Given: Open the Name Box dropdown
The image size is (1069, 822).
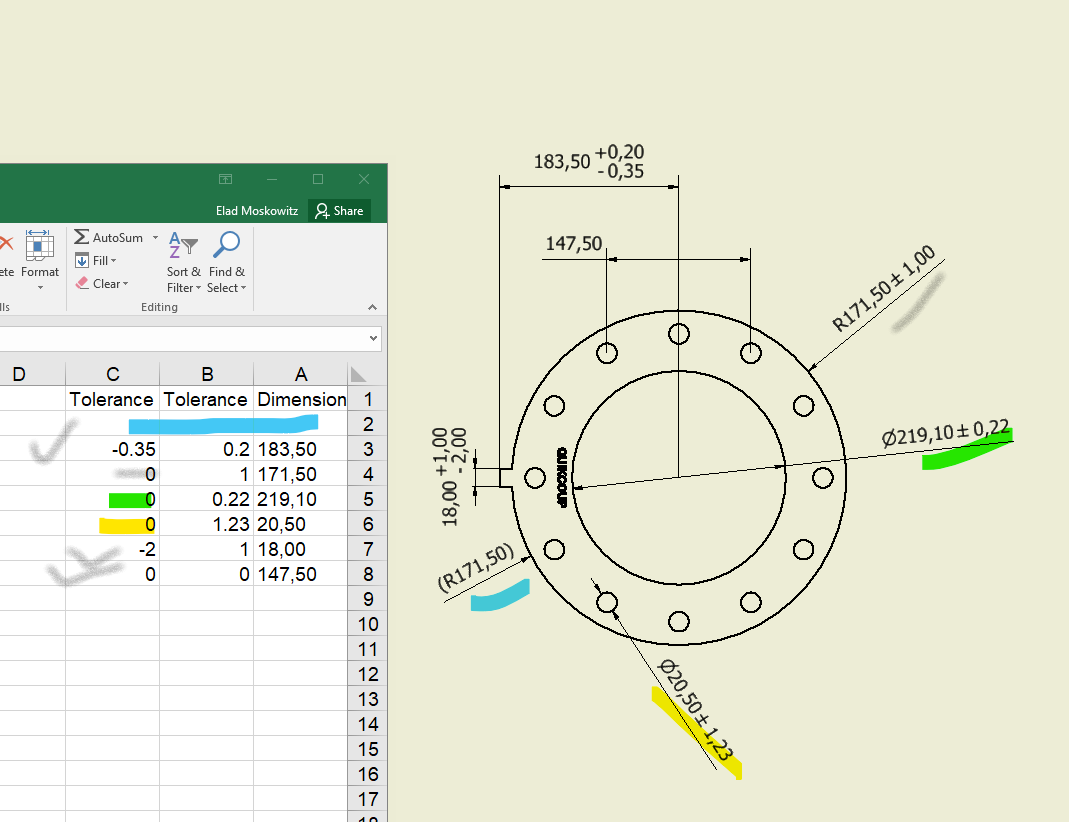Looking at the screenshot, I should [374, 339].
